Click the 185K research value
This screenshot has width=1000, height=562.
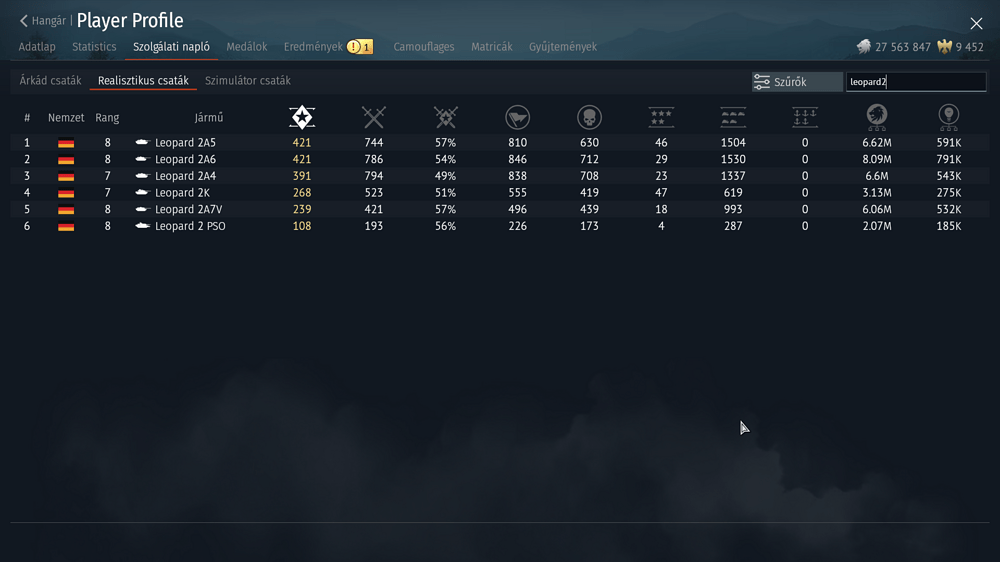(x=948, y=226)
